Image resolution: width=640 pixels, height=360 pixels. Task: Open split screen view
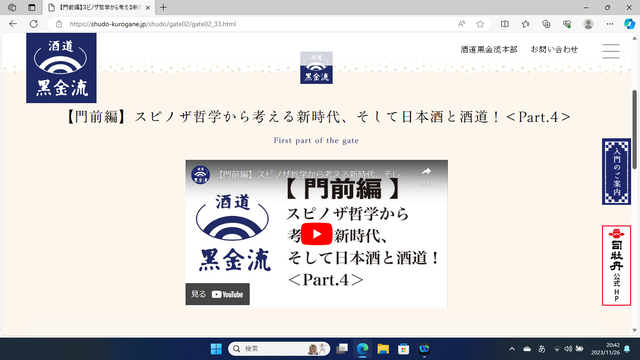(x=505, y=24)
